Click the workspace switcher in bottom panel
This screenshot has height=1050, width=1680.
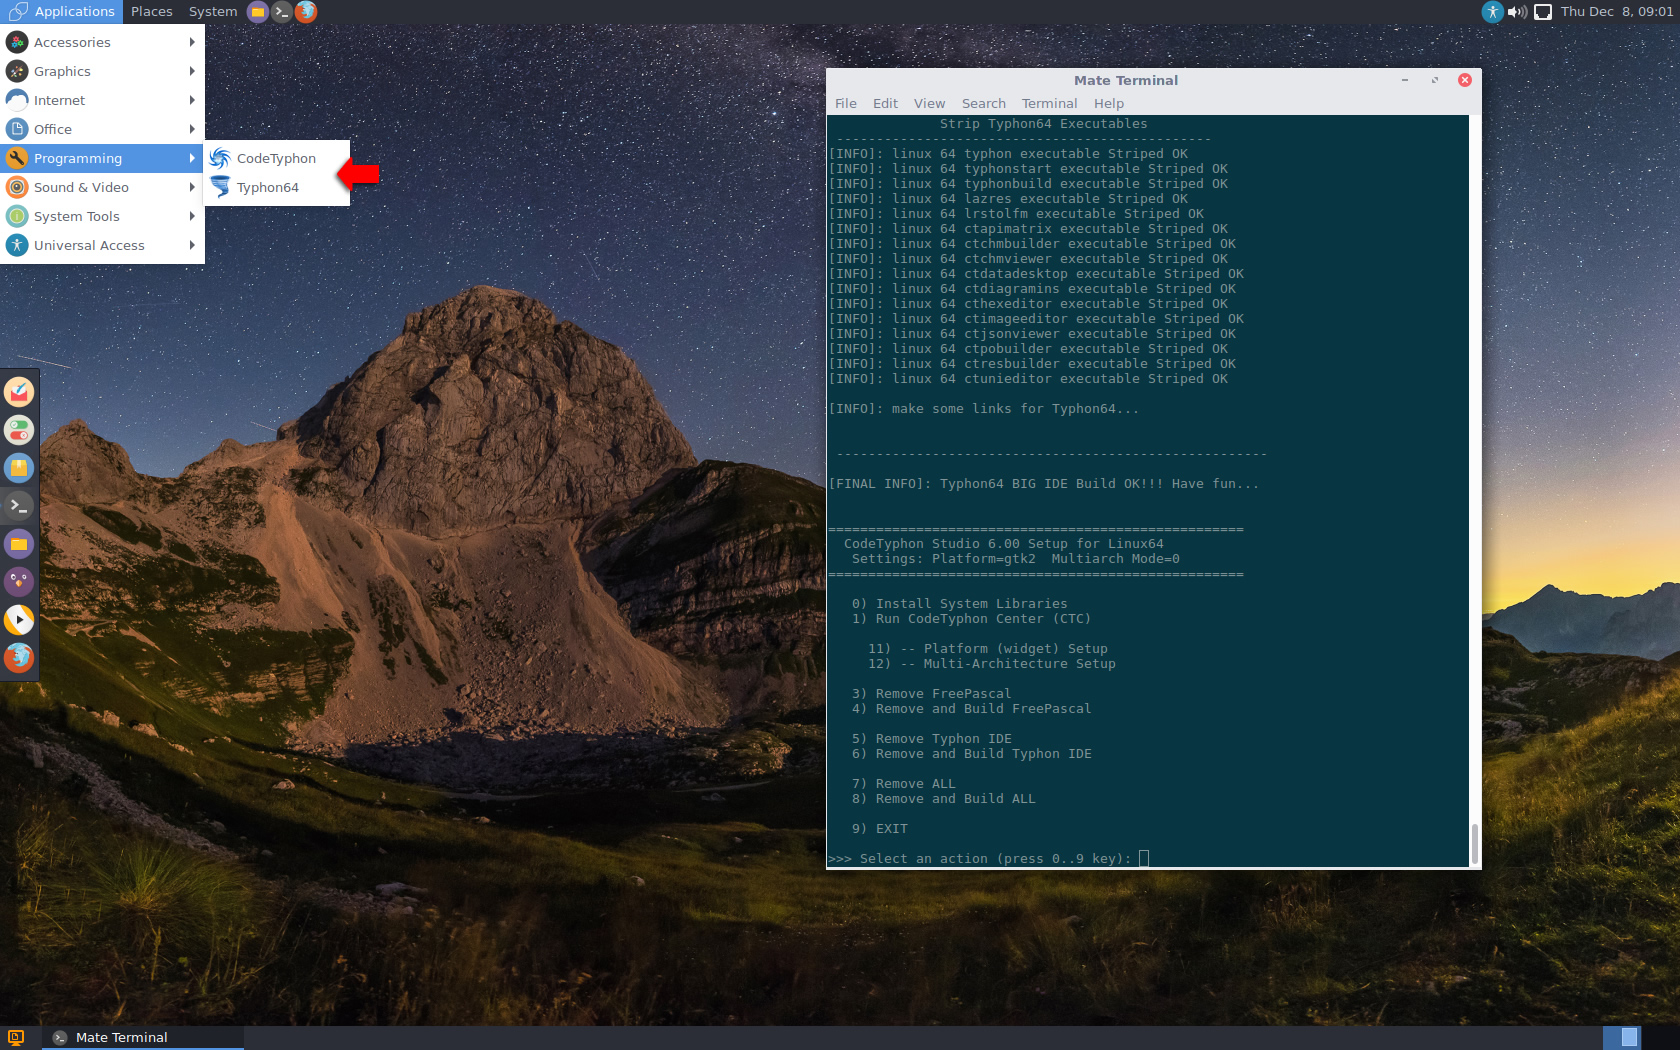[x=1621, y=1037]
